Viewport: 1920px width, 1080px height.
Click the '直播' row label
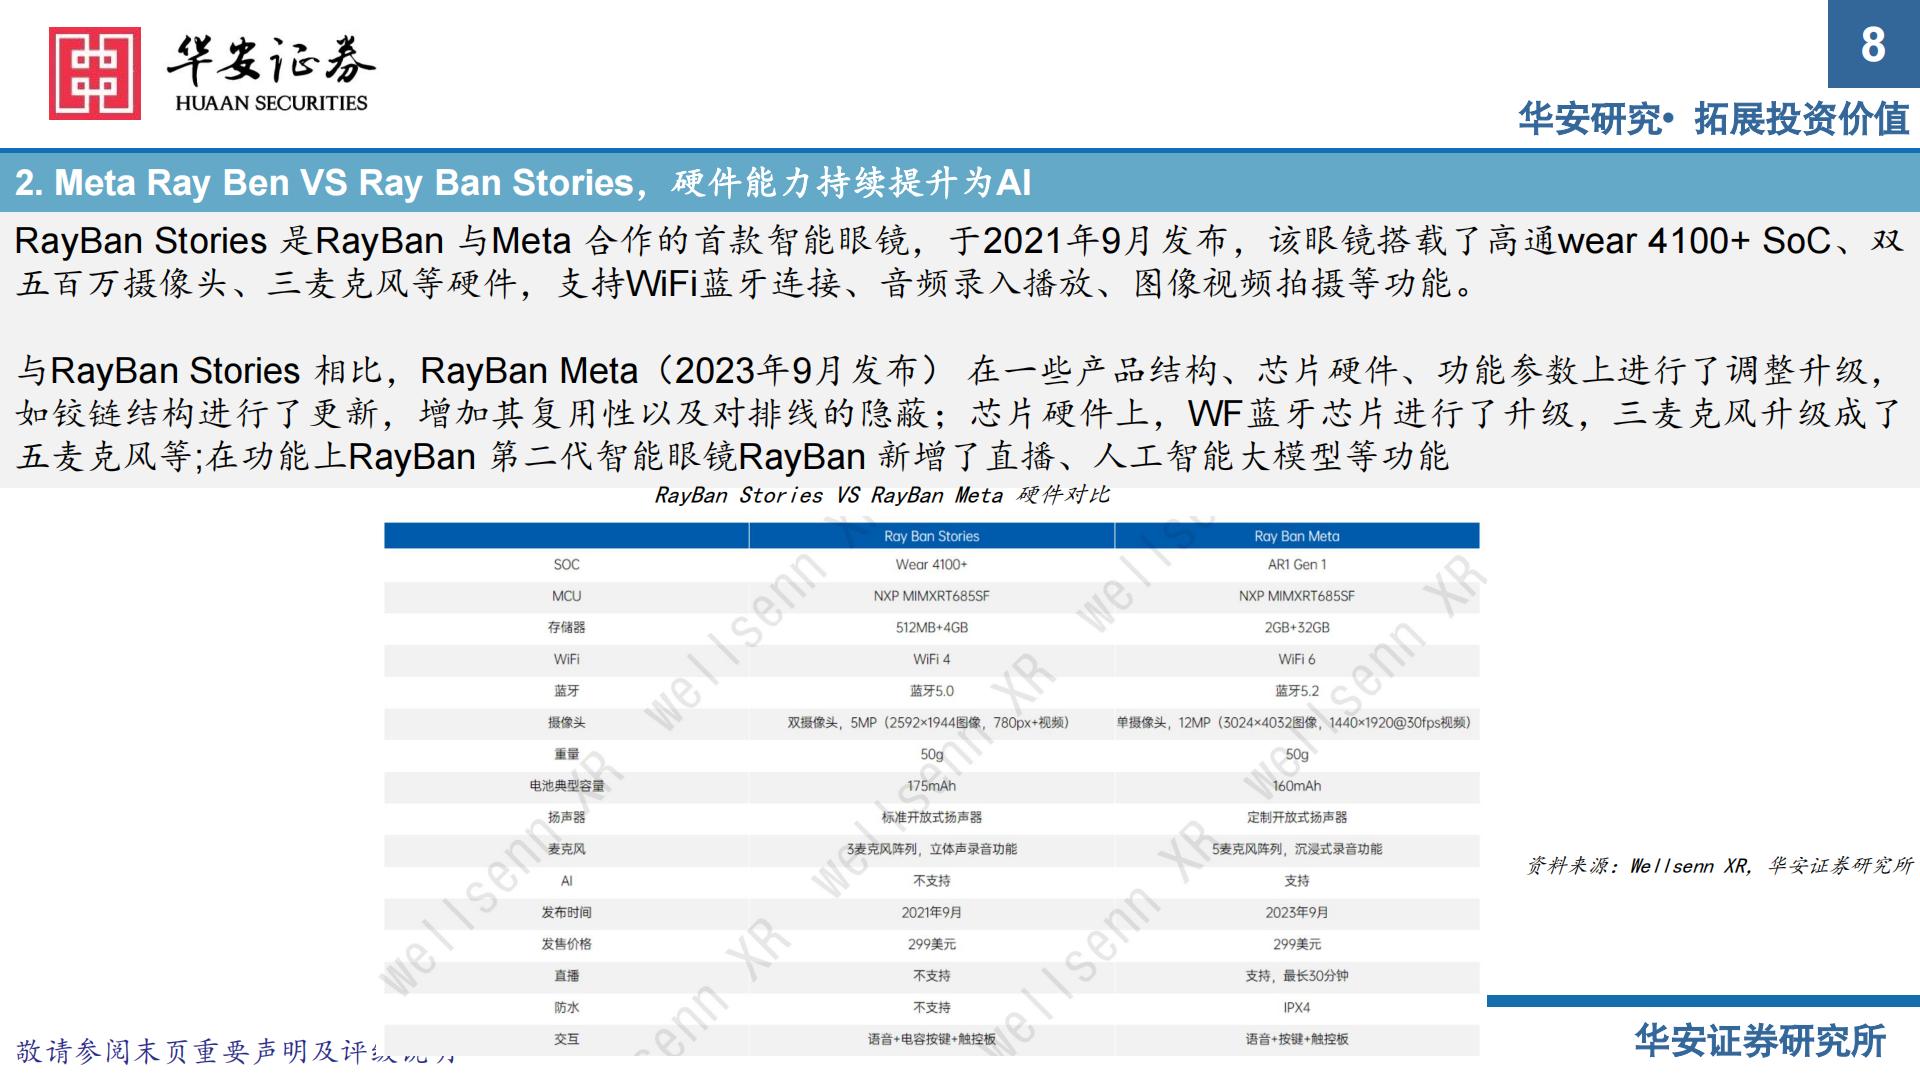(x=566, y=976)
